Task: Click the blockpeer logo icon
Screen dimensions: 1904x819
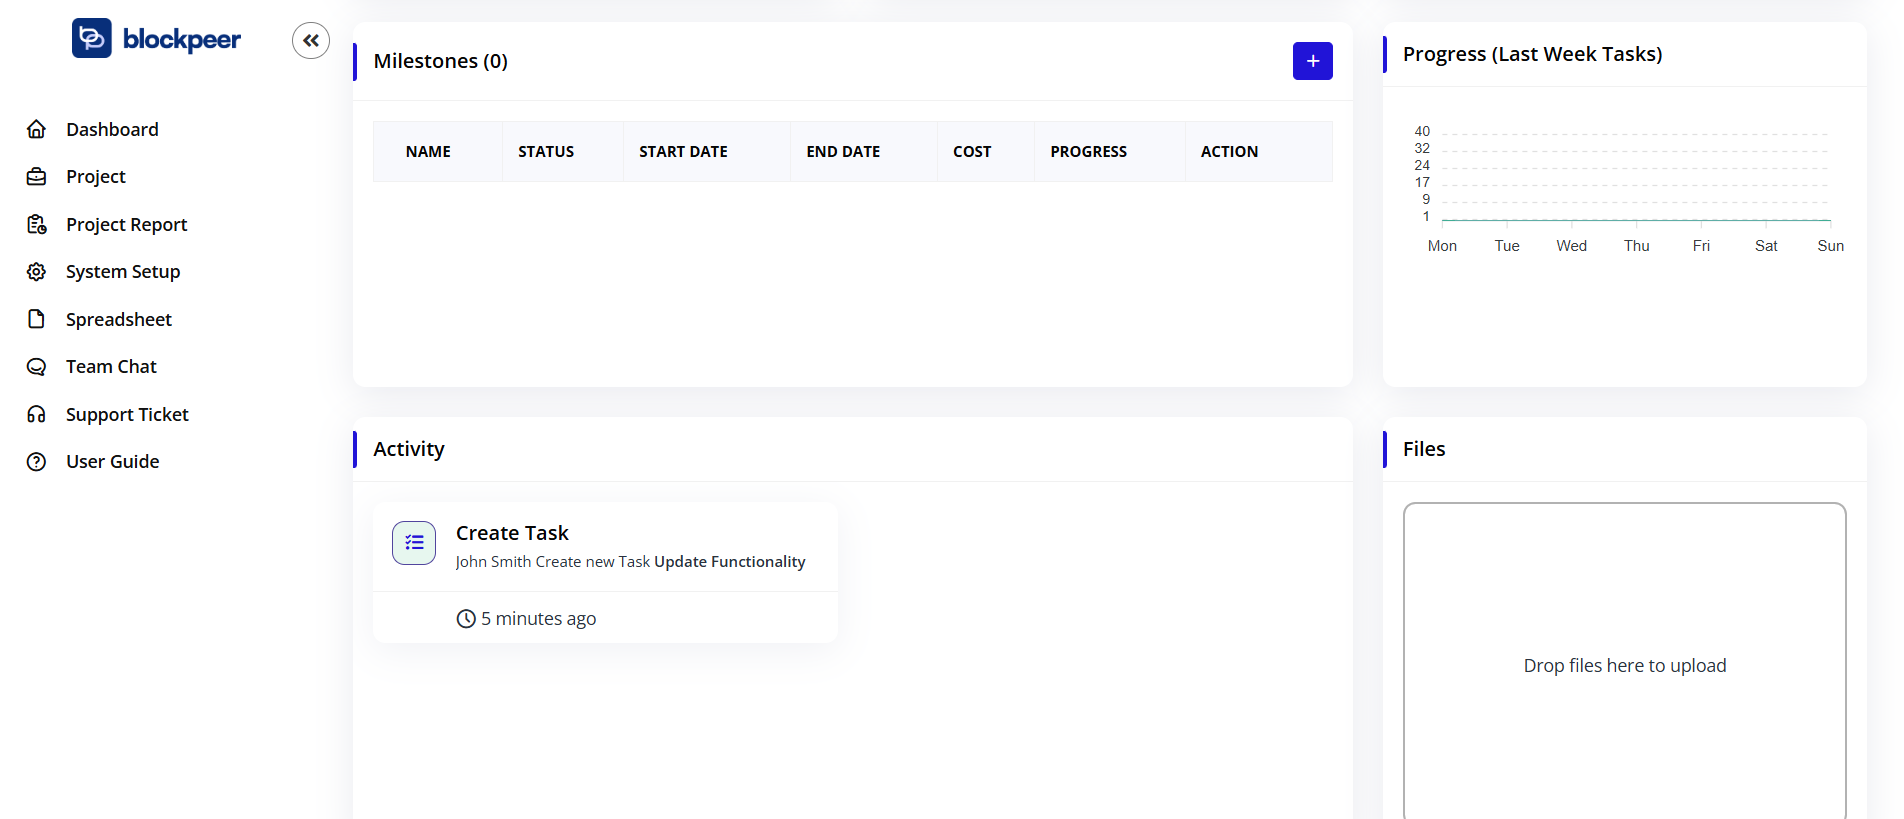Action: coord(92,39)
